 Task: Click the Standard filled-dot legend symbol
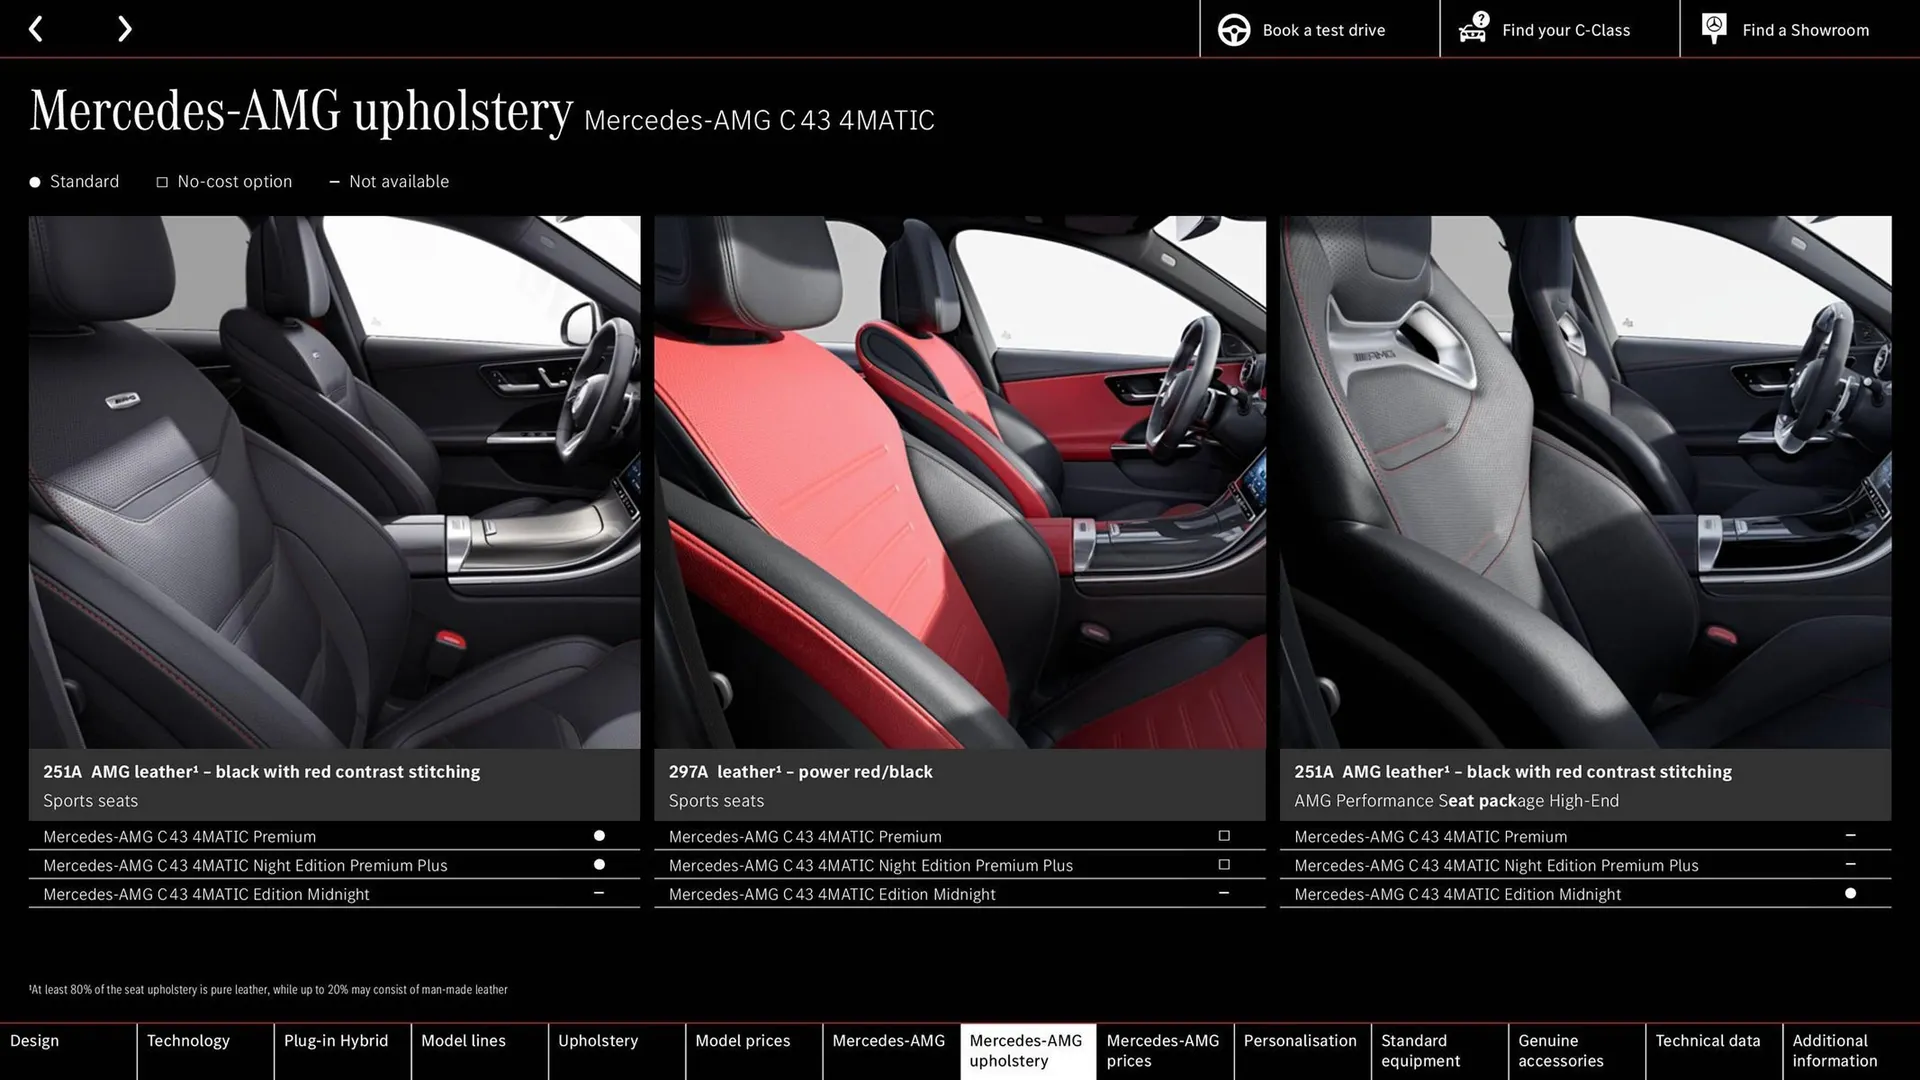pyautogui.click(x=34, y=181)
